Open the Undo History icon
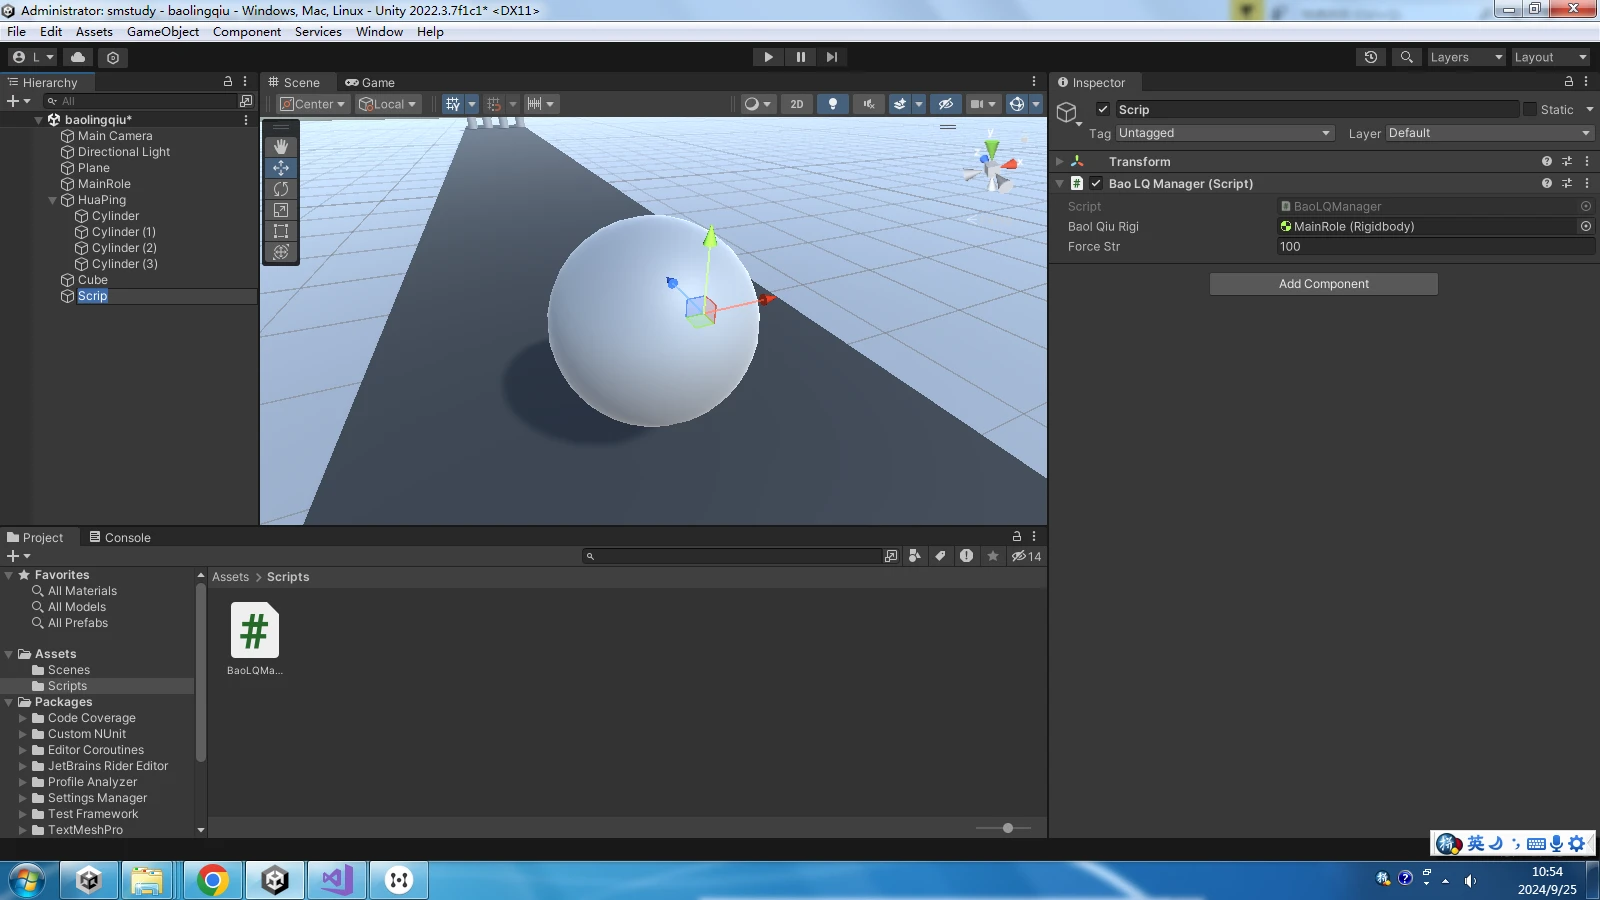Image resolution: width=1600 pixels, height=900 pixels. [x=1371, y=57]
